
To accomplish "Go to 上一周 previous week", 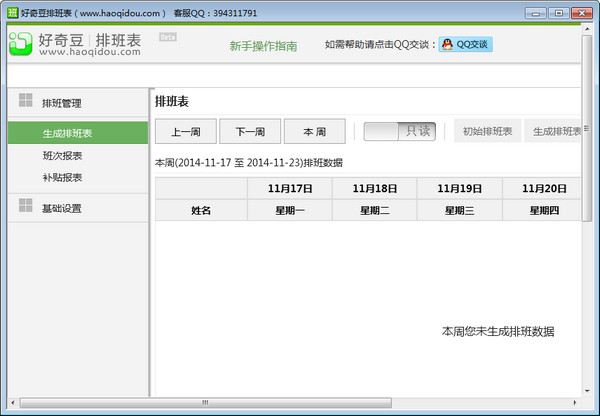I will coord(186,131).
